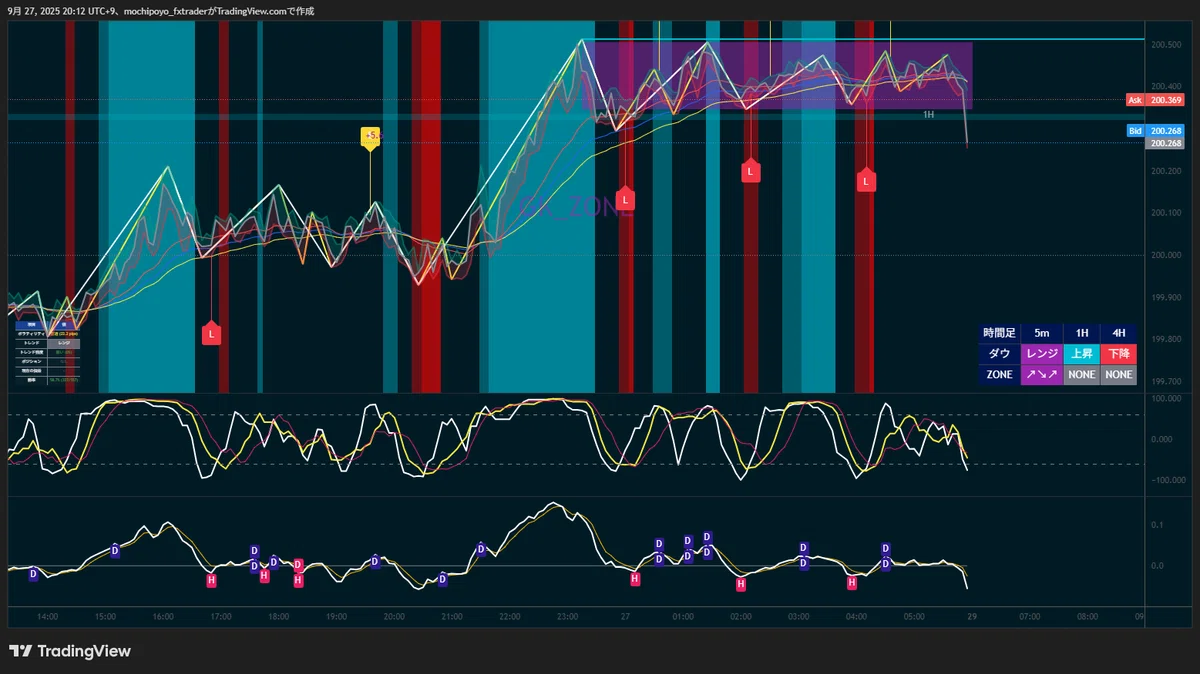Click the NONE cell under 1H
Image resolution: width=1200 pixels, height=674 pixels.
point(1081,375)
